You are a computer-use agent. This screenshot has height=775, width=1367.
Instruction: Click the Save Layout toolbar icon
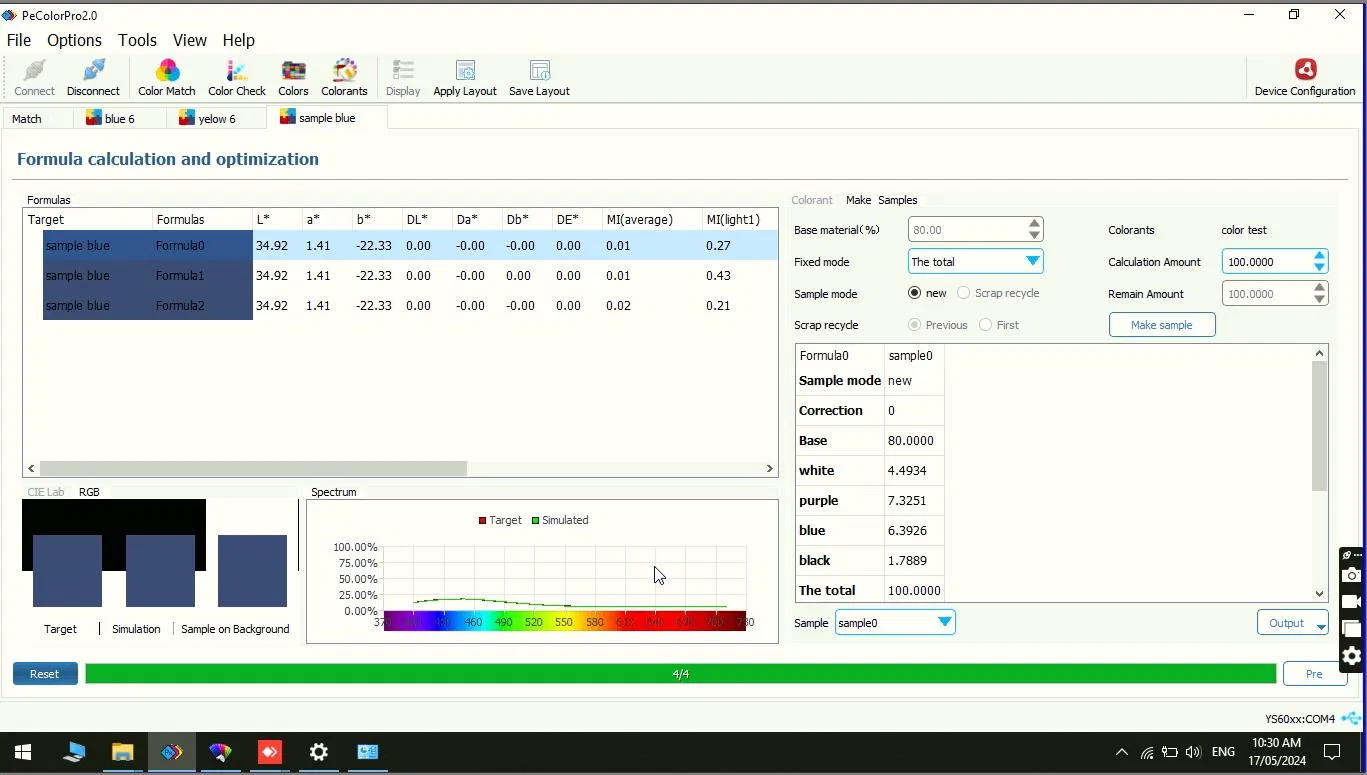point(538,77)
